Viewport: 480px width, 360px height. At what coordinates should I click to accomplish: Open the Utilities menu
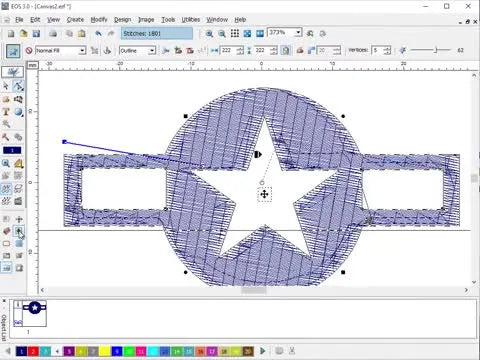(x=191, y=20)
